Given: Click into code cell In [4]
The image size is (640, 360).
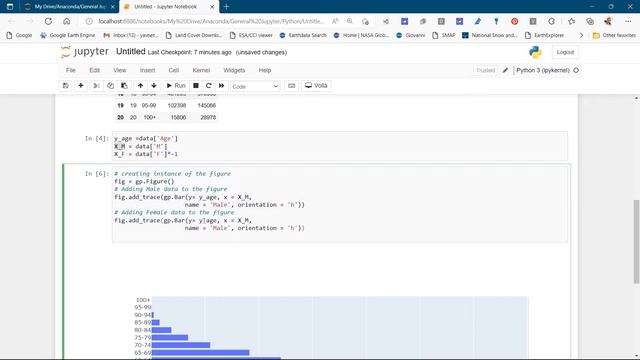Looking at the screenshot, I should click(x=340, y=146).
